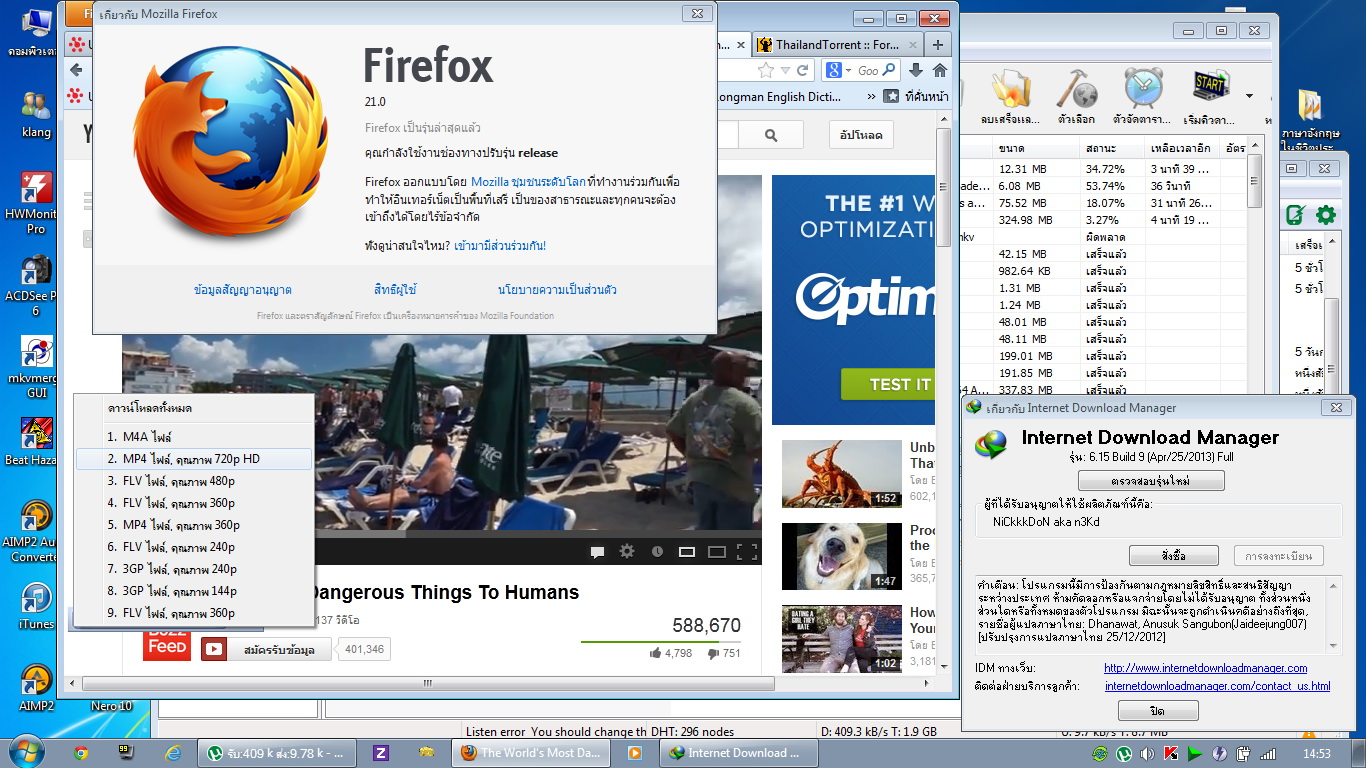Open the lobster video thumbnail 1:52
The width and height of the screenshot is (1366, 768).
(x=841, y=473)
